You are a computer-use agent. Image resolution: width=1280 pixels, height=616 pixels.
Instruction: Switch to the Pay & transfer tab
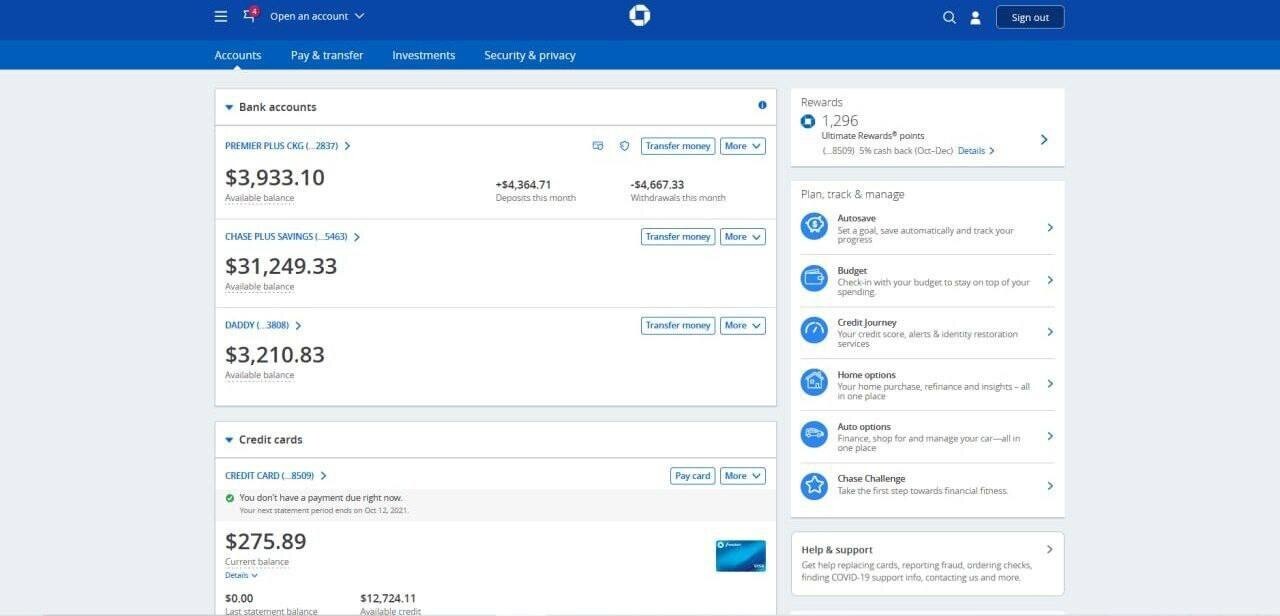click(327, 55)
